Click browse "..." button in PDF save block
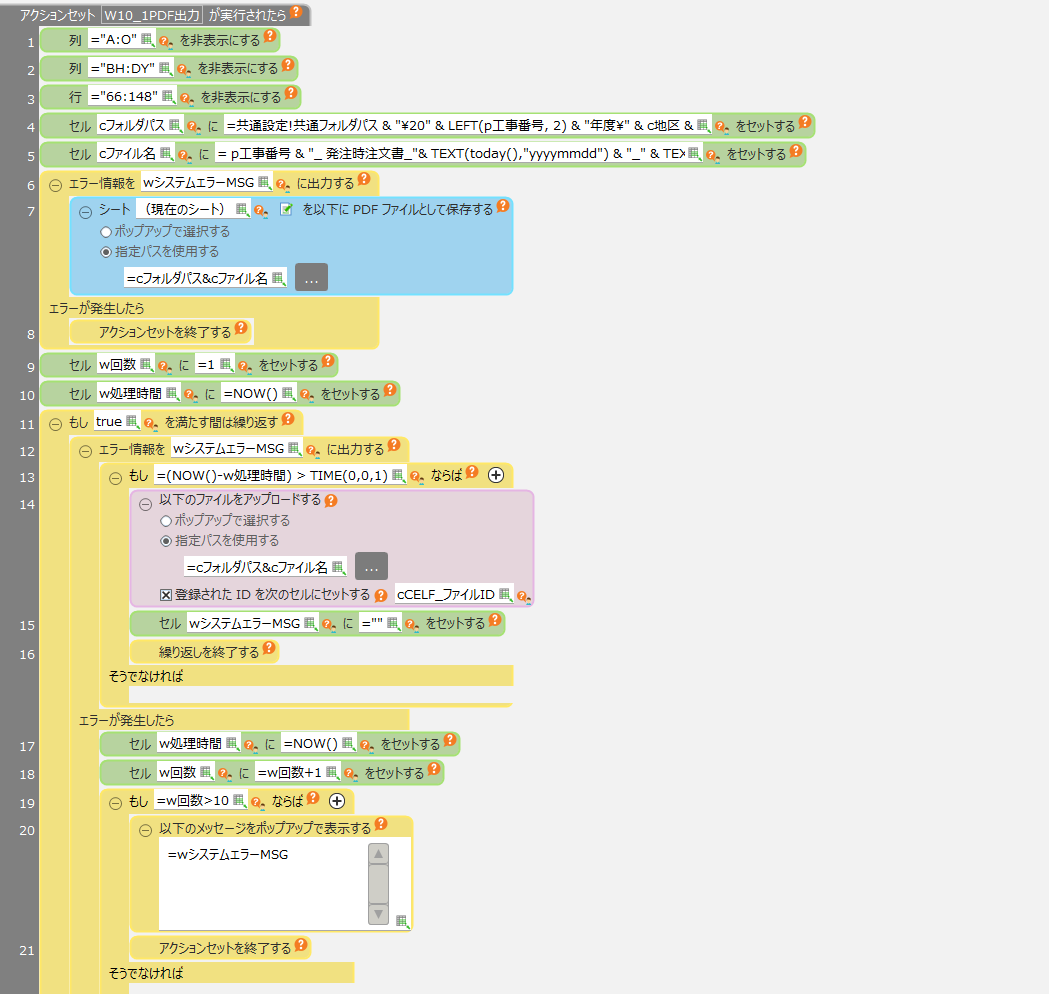 [311, 279]
